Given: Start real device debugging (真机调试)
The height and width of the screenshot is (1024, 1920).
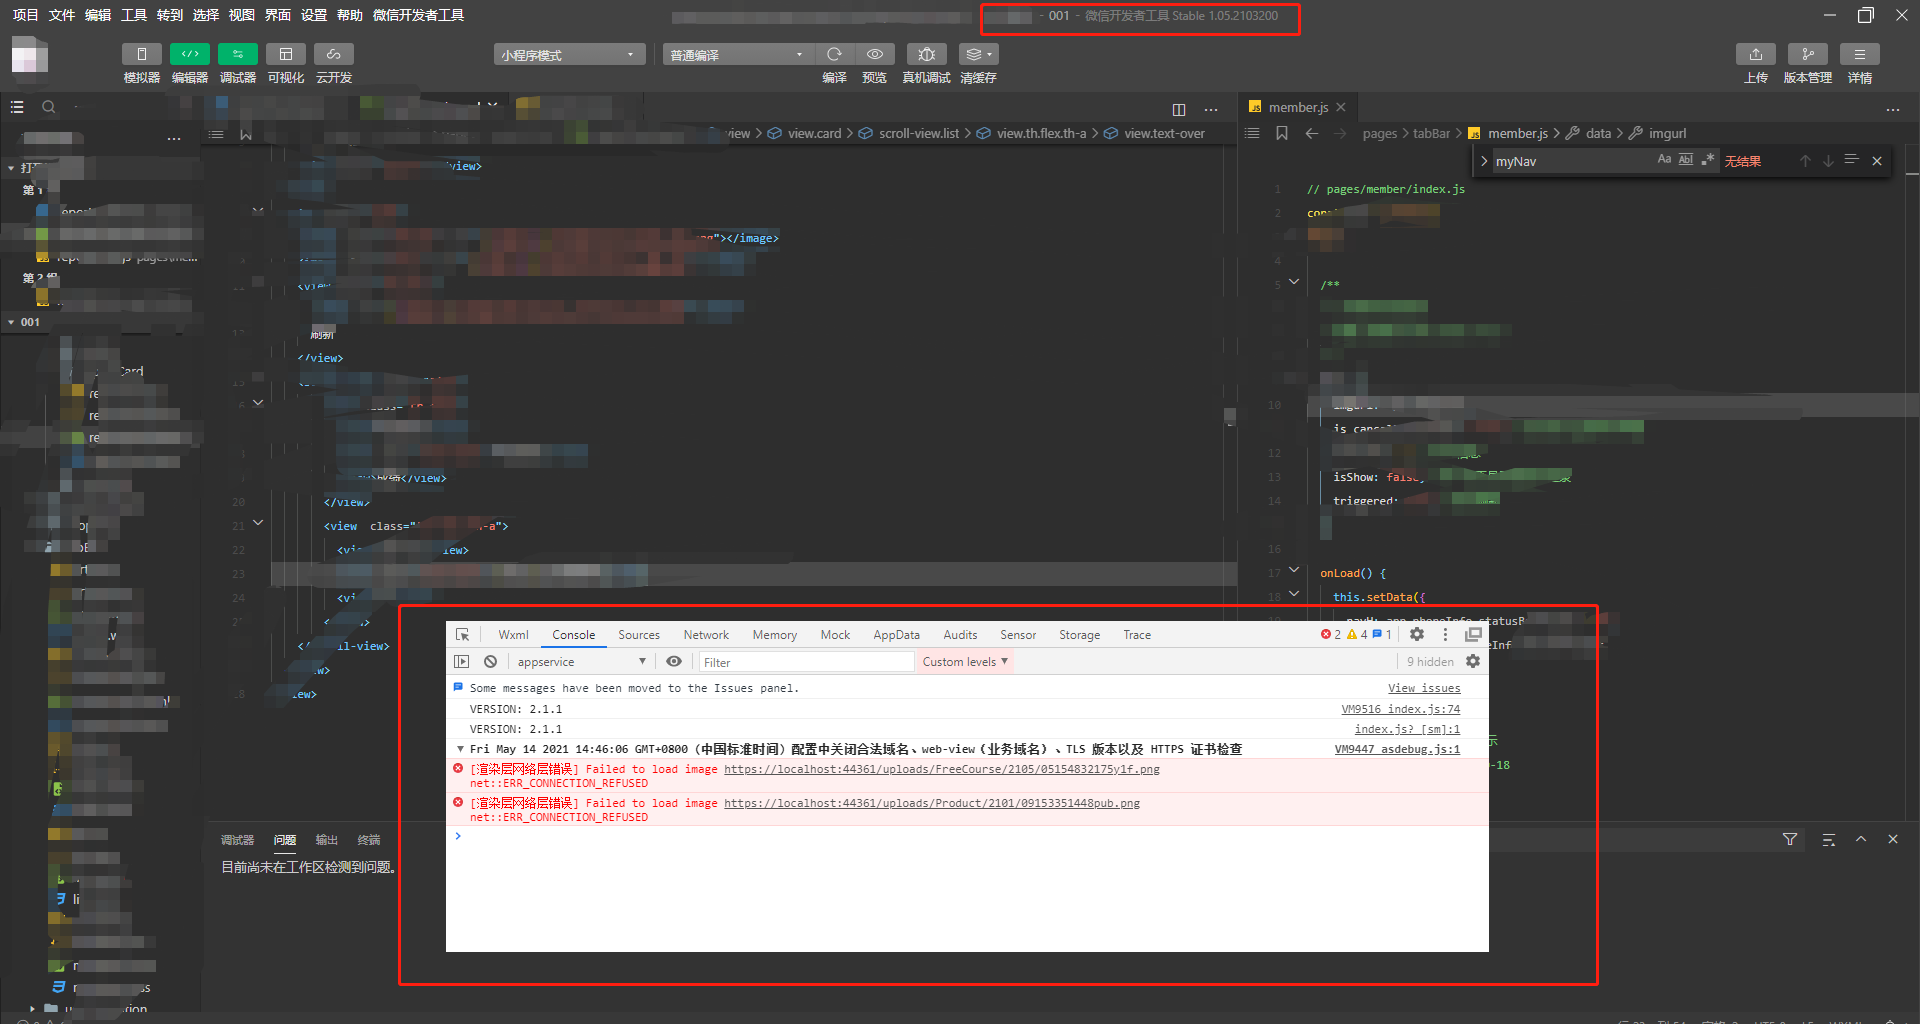Looking at the screenshot, I should 927,54.
